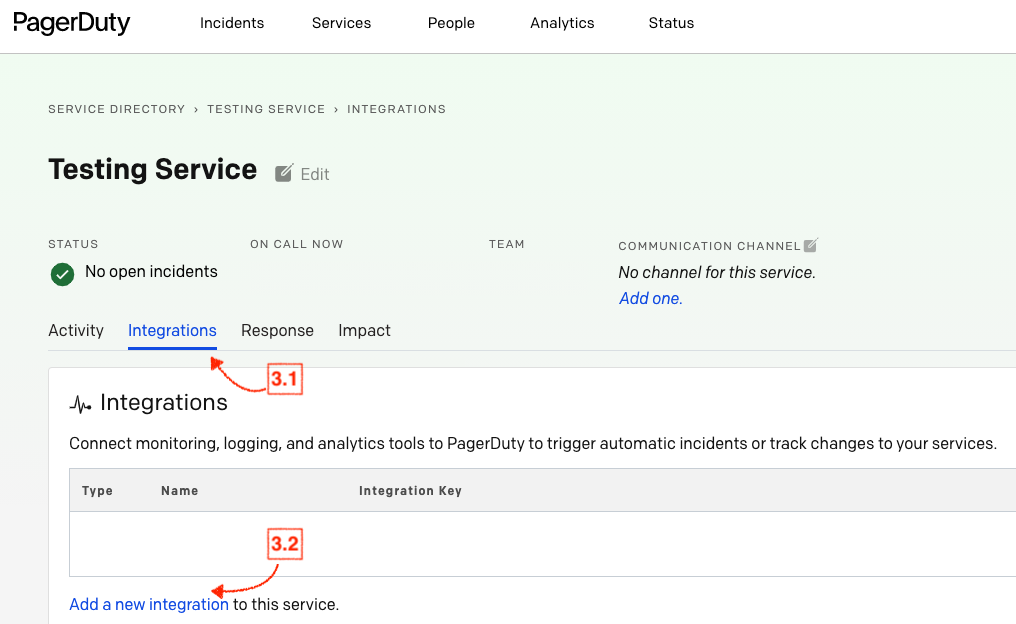The image size is (1016, 624).
Task: Select the Integrations tab
Action: (172, 330)
